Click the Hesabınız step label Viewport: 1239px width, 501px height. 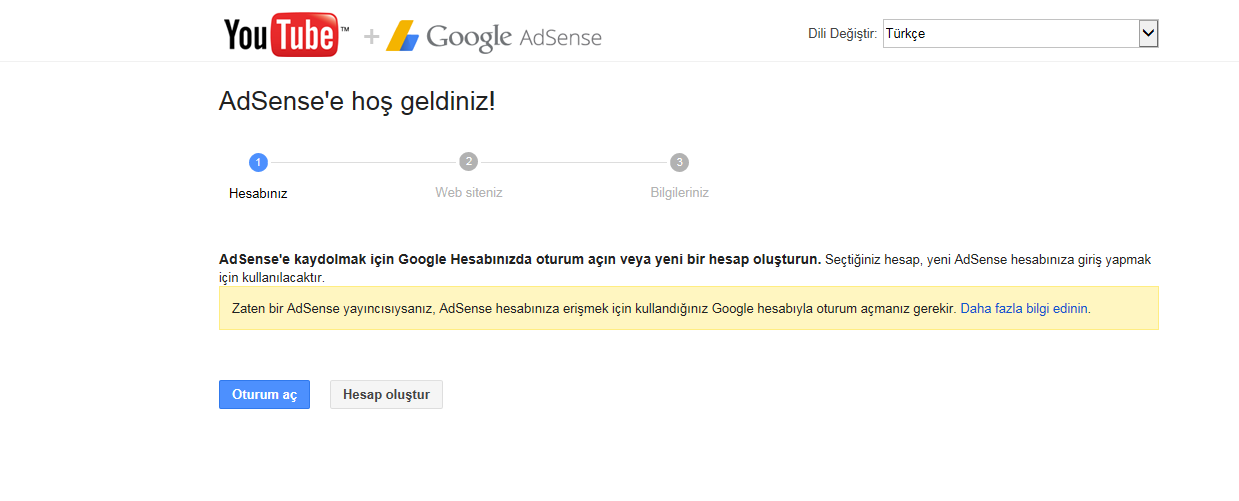(258, 194)
